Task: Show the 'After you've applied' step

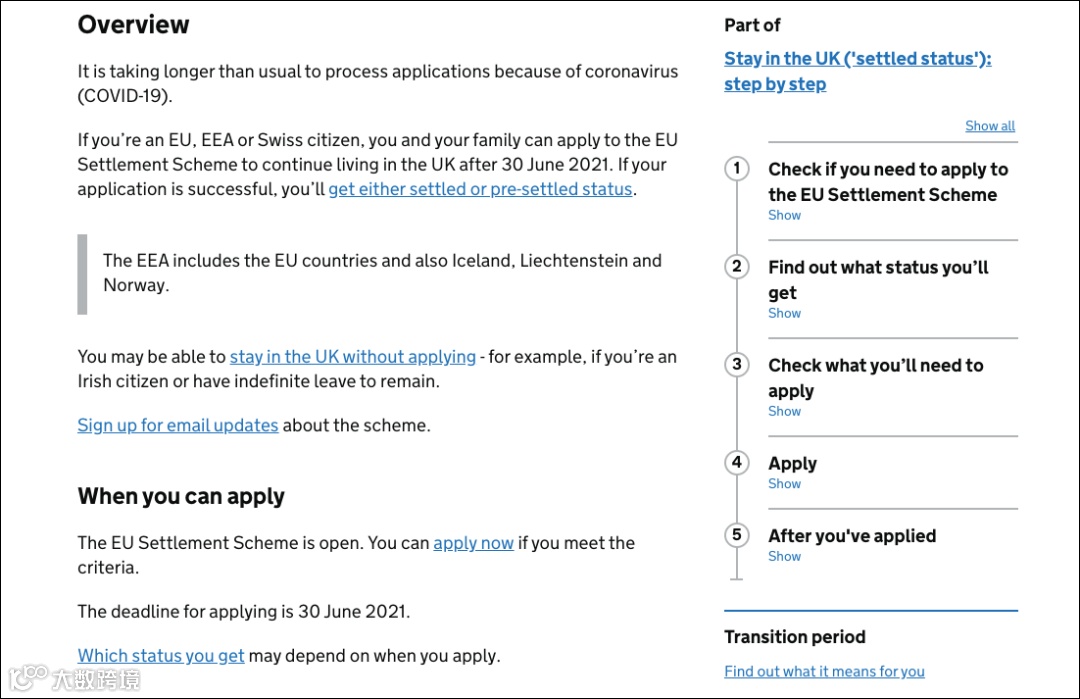Action: pyautogui.click(x=784, y=557)
